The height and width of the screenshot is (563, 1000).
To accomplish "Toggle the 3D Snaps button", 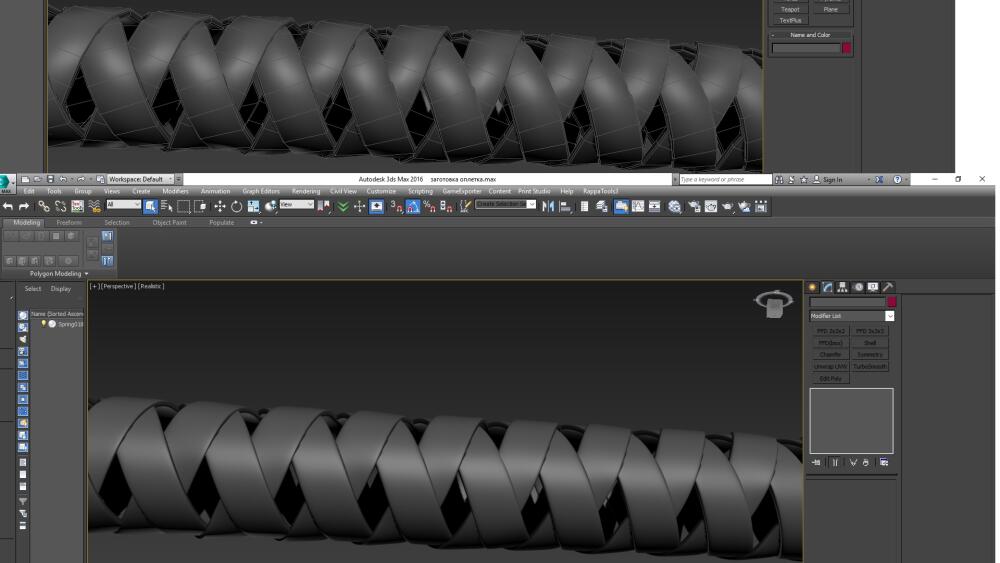I will tap(396, 206).
